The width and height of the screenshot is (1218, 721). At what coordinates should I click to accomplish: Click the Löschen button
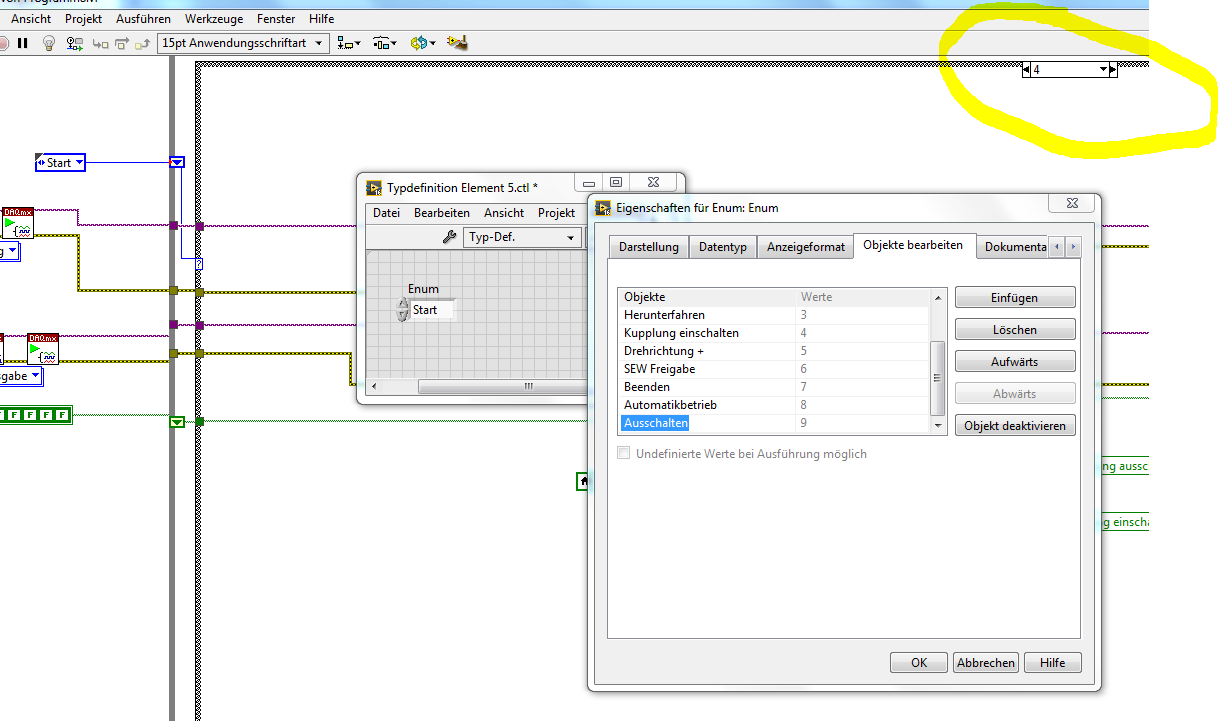tap(1015, 330)
